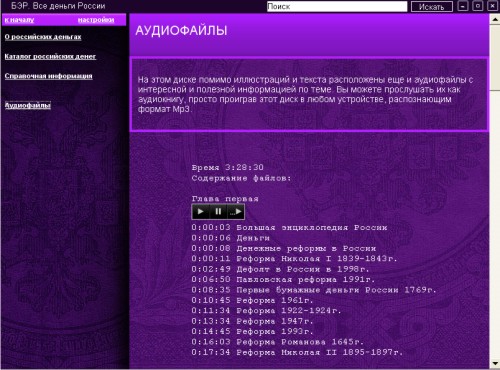
Task: Click the continue-play button with dots
Action: 236,212
